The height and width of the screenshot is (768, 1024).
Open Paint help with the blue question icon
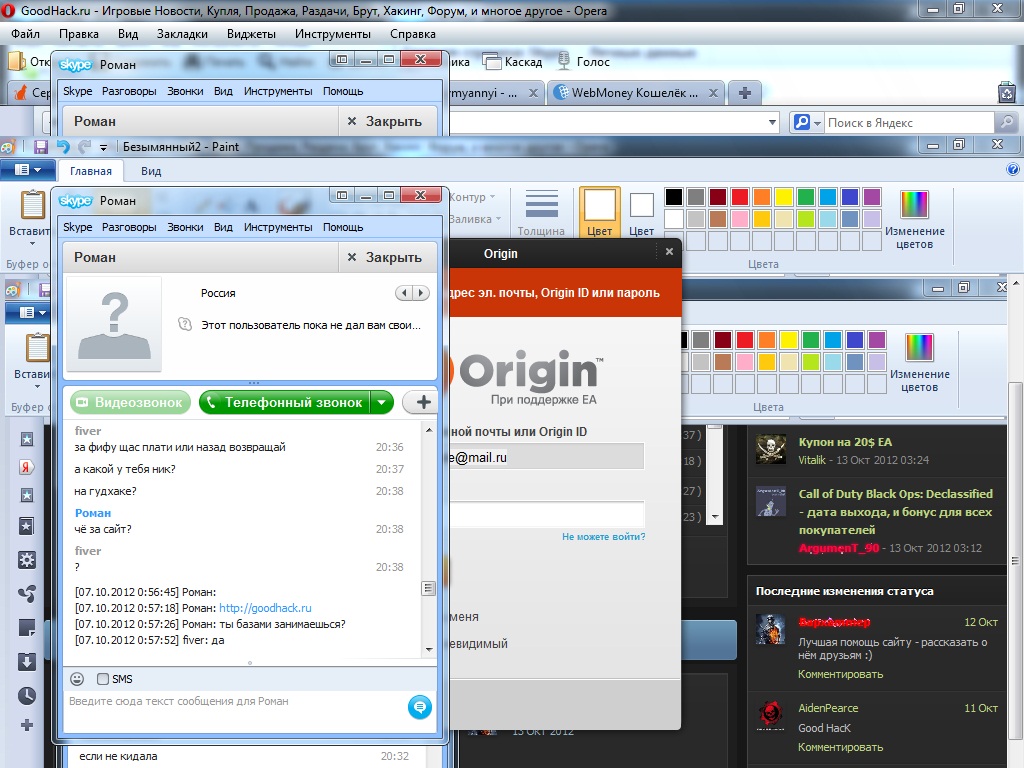click(x=1013, y=170)
